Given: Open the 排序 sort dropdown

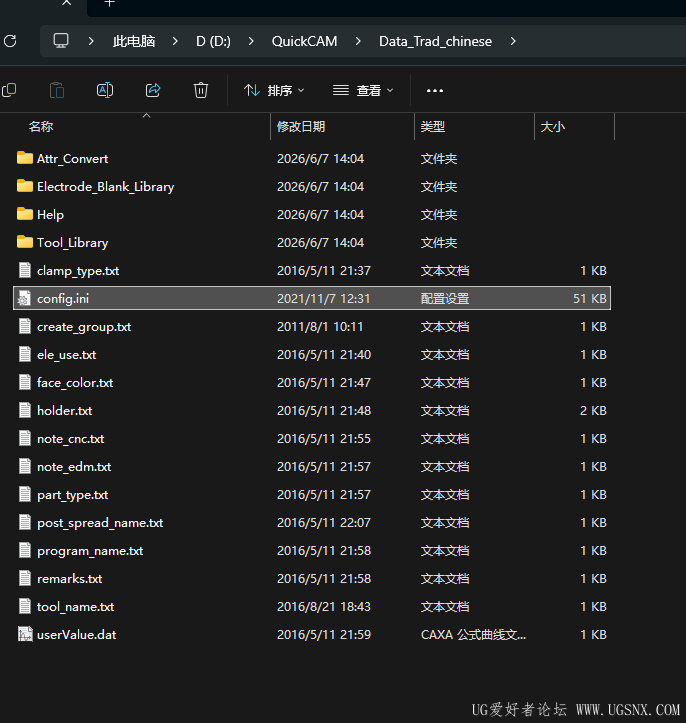Looking at the screenshot, I should 274,90.
